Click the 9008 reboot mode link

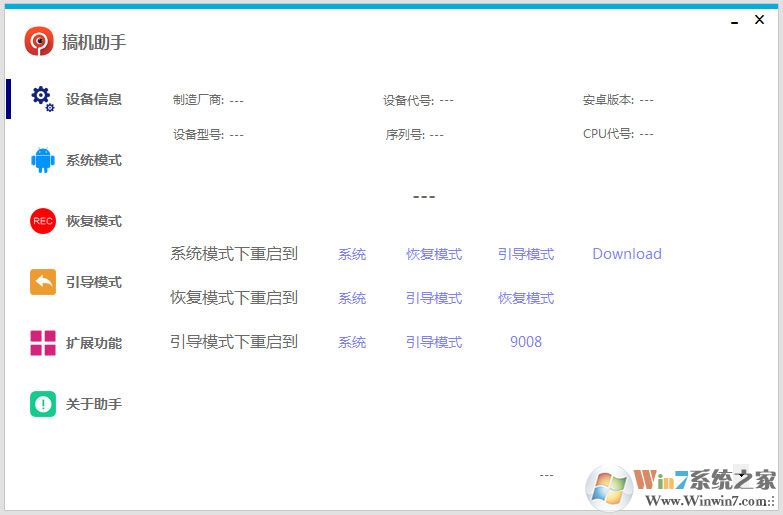coord(526,342)
